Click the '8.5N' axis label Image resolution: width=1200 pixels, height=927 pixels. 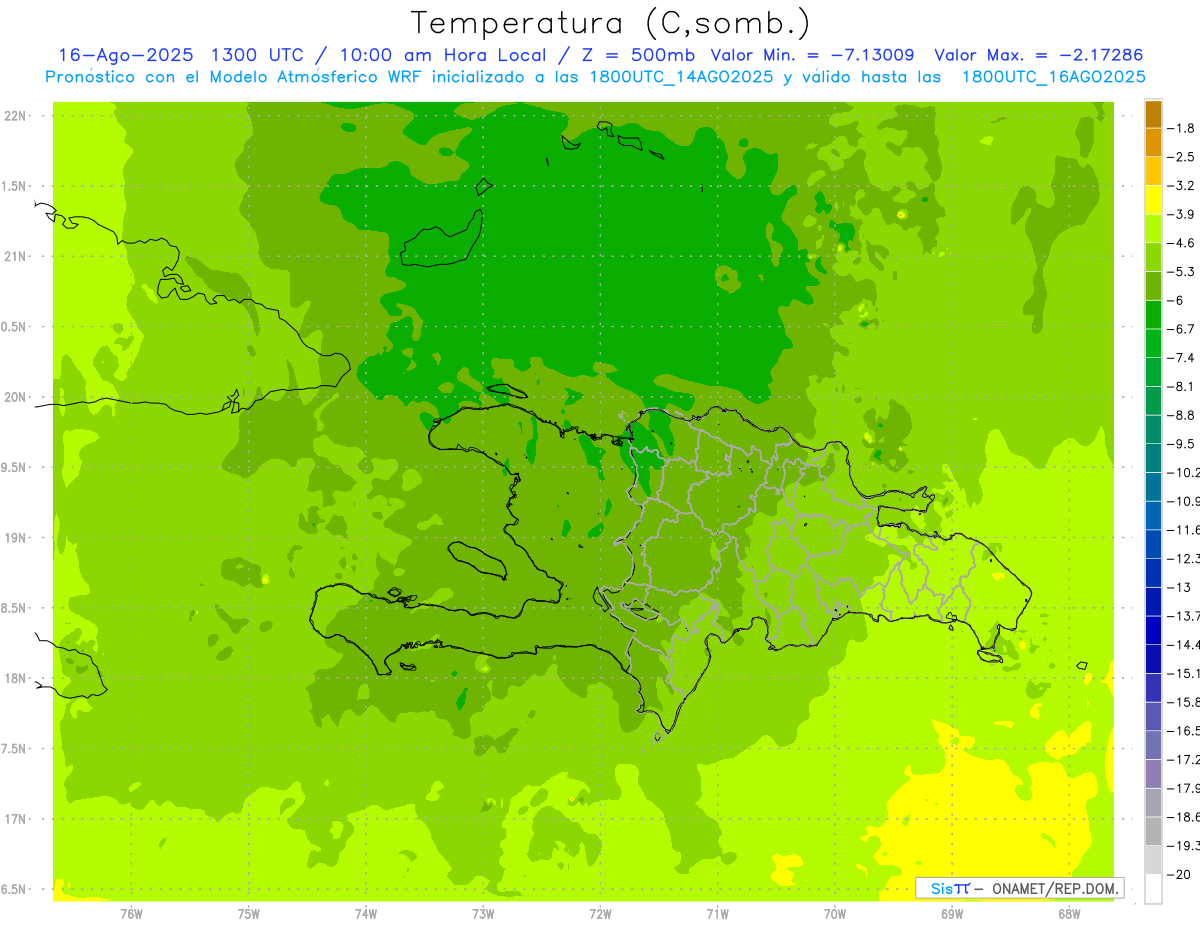point(15,608)
